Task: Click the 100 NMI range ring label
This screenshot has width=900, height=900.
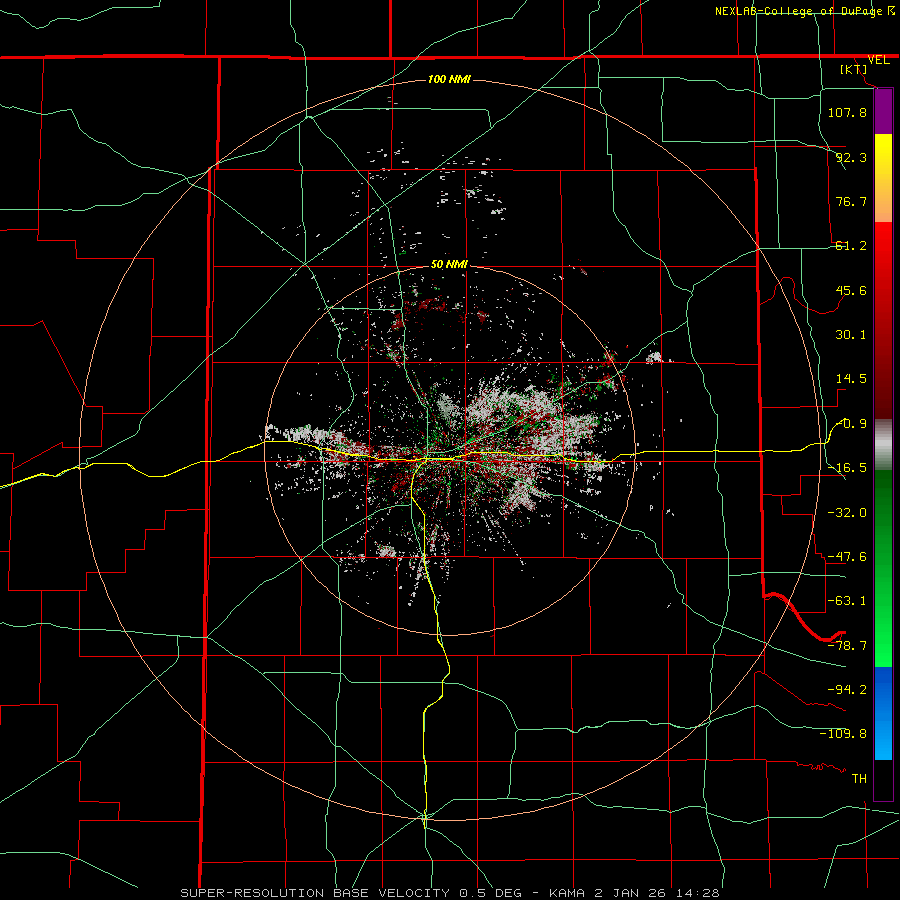Action: [449, 79]
